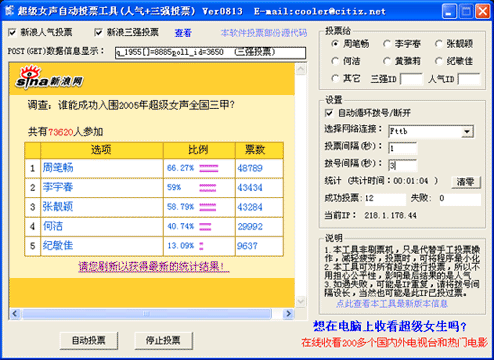Click the 投票间隔(秒) input field

tap(403, 148)
